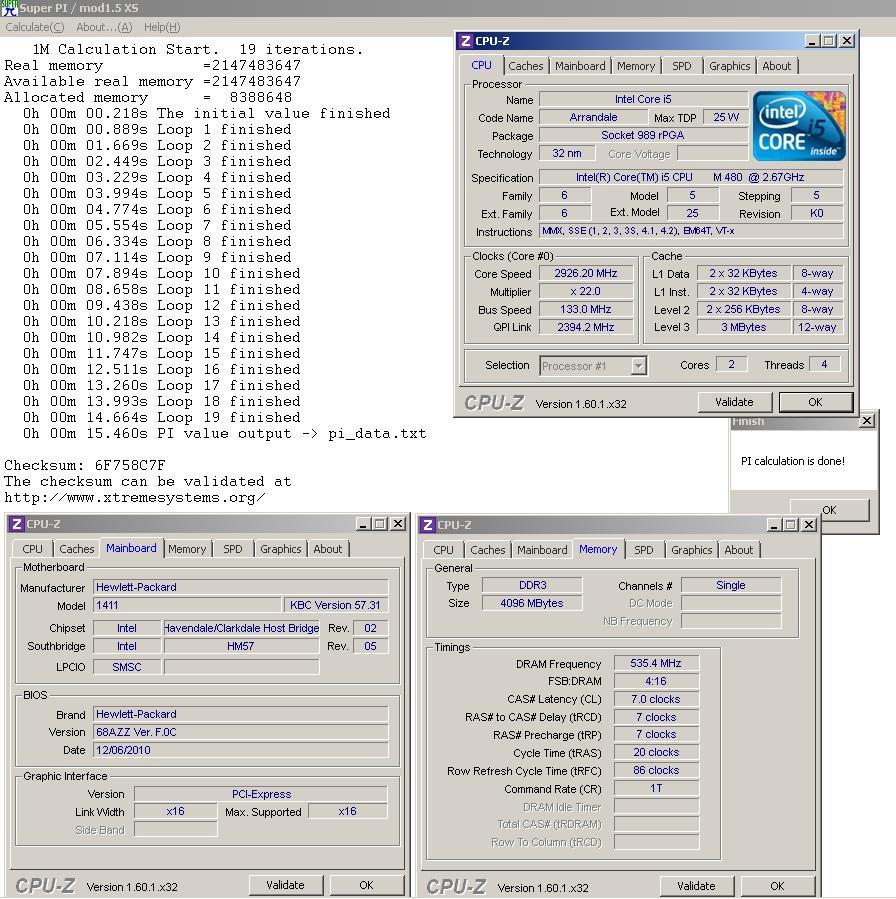
Task: Switch to SPD tab in top CPU-Z window
Action: tap(682, 66)
